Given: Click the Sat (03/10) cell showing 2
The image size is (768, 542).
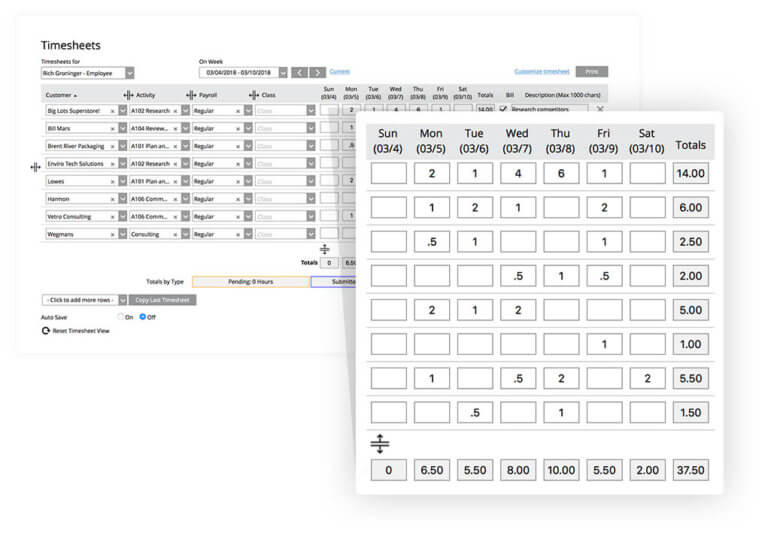Looking at the screenshot, I should [647, 378].
